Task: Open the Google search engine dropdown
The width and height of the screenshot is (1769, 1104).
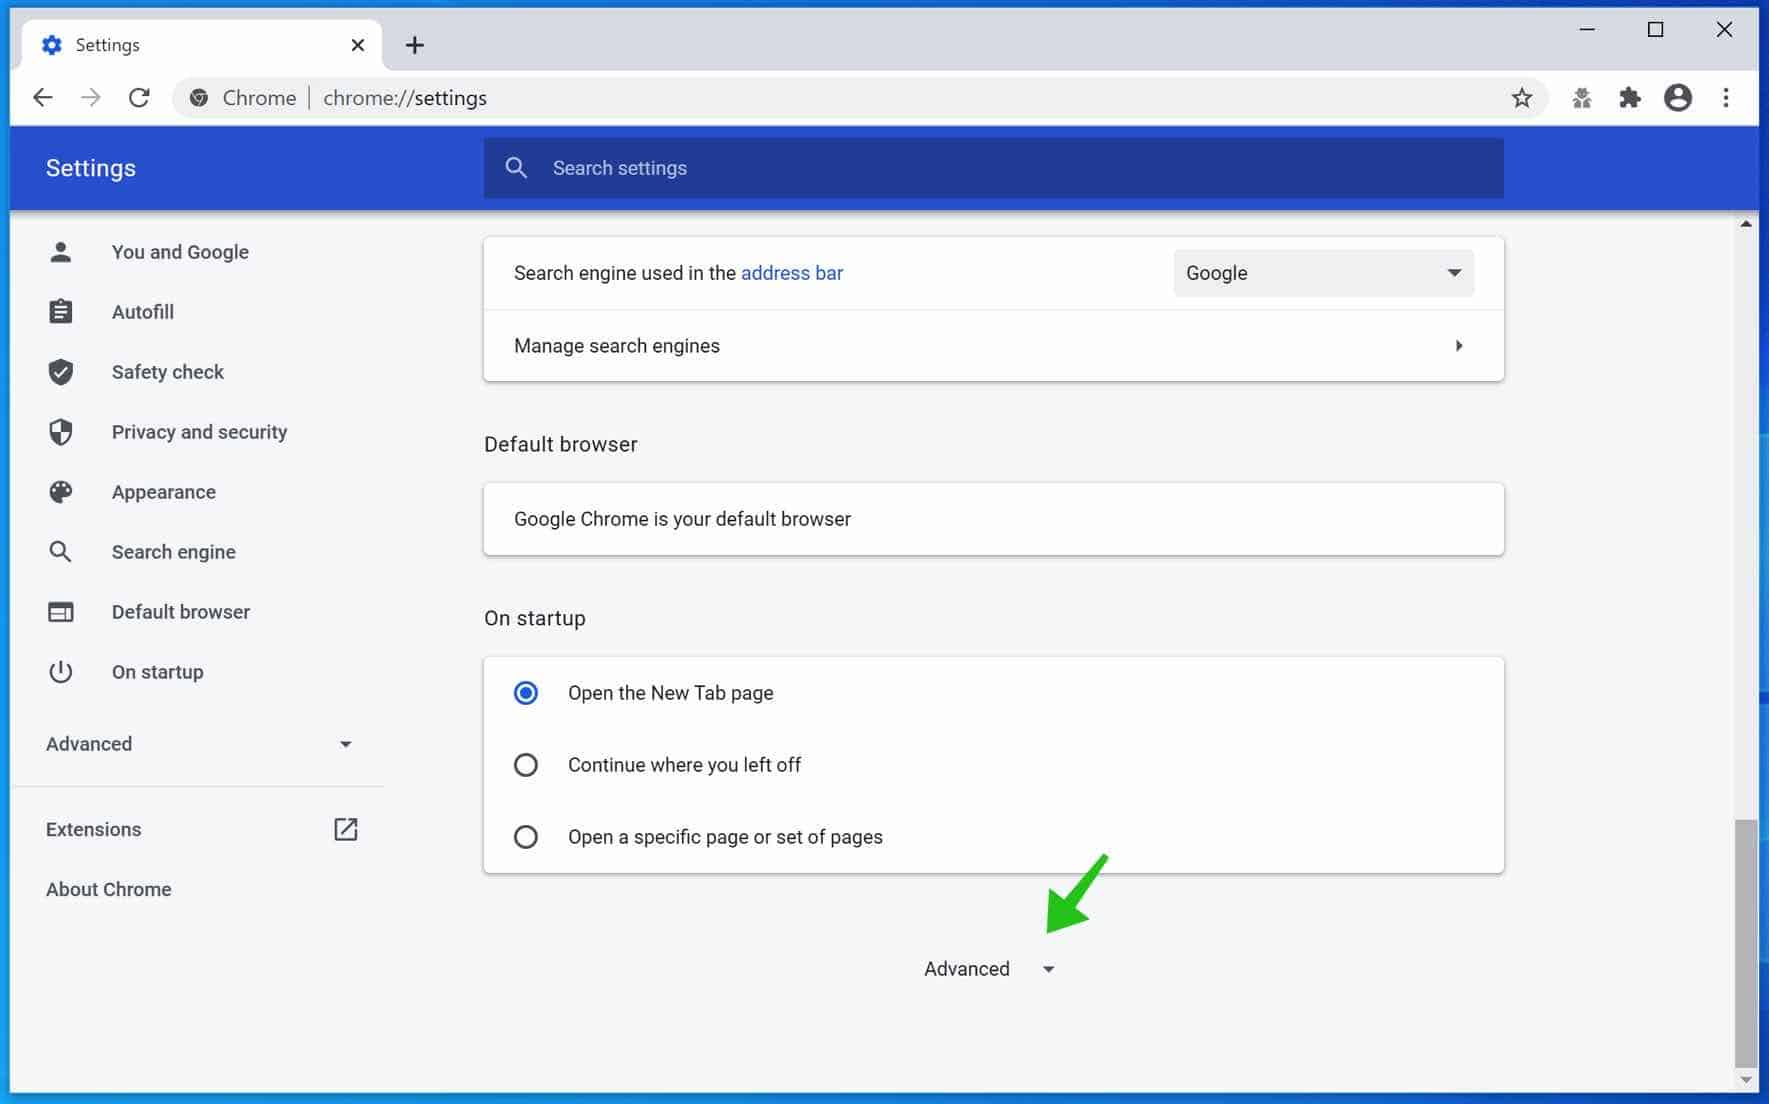Action: click(x=1323, y=273)
